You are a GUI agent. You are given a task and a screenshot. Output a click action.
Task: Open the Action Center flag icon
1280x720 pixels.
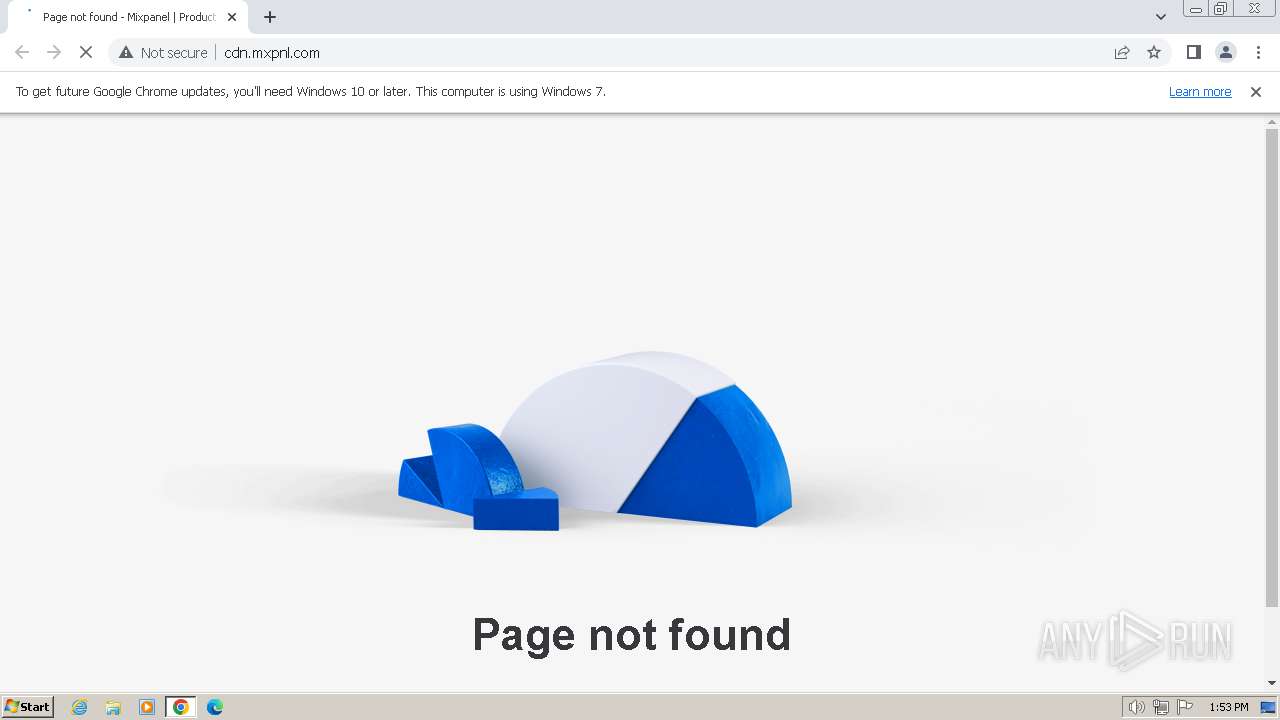(x=1185, y=707)
